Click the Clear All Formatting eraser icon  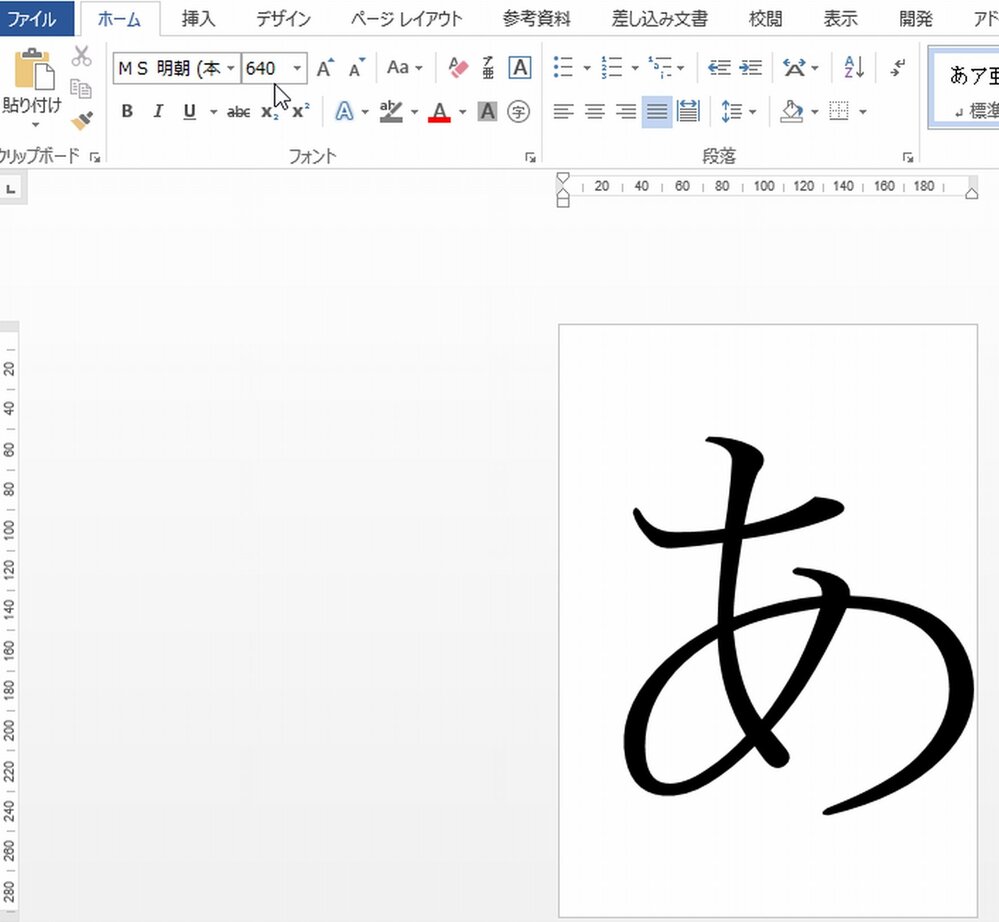click(x=458, y=68)
